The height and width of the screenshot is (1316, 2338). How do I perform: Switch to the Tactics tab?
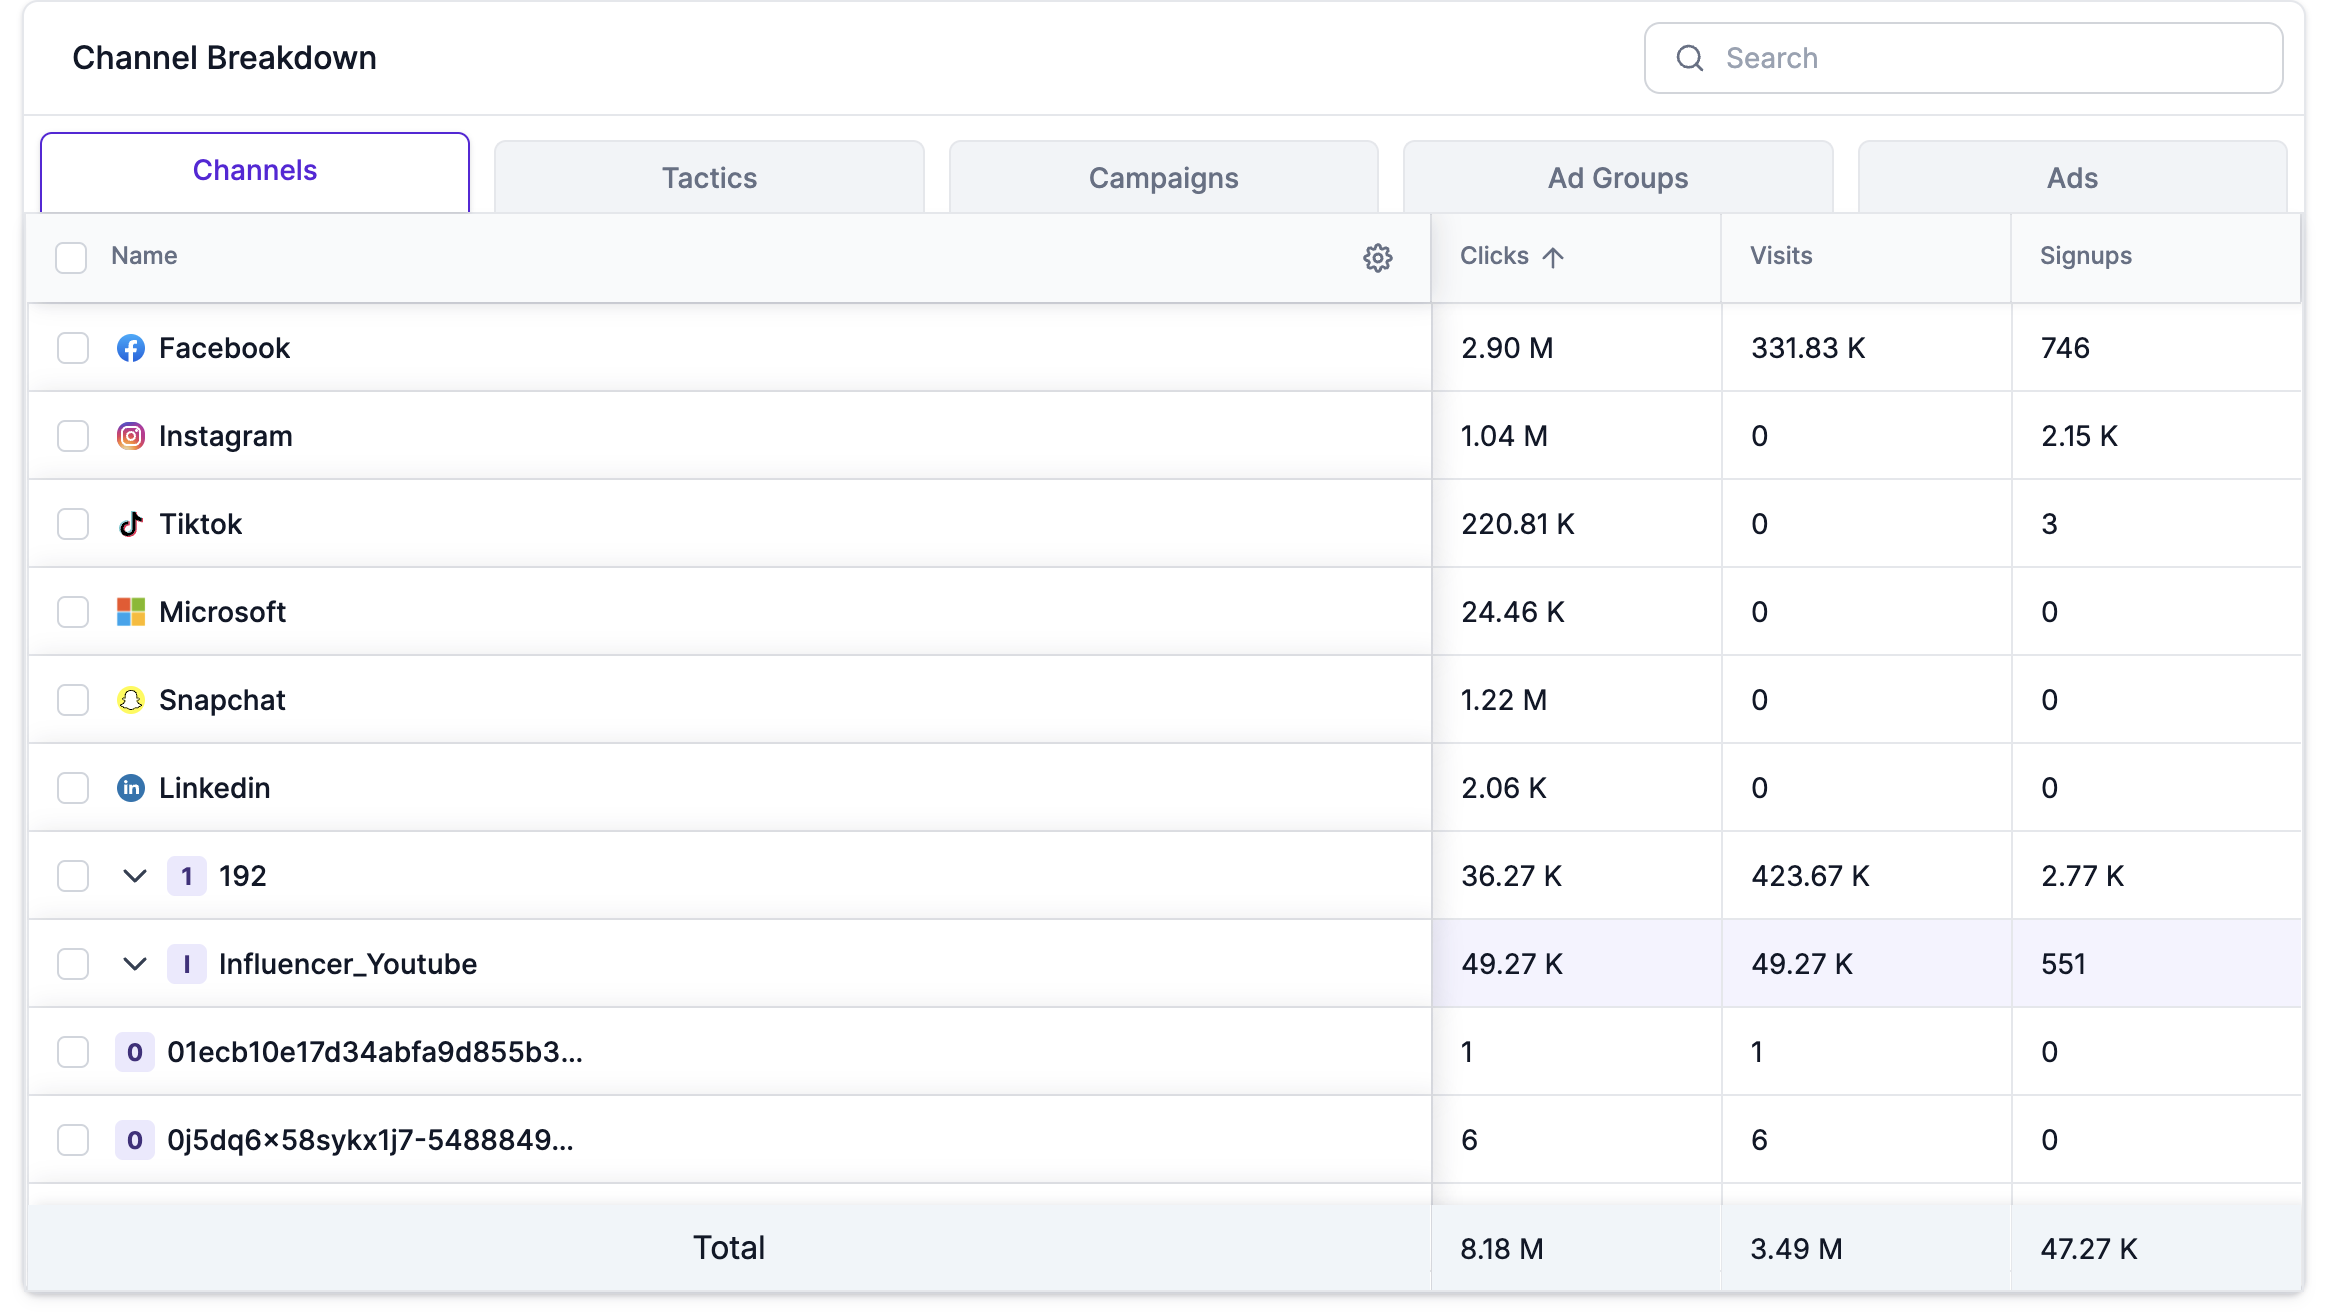click(x=709, y=178)
